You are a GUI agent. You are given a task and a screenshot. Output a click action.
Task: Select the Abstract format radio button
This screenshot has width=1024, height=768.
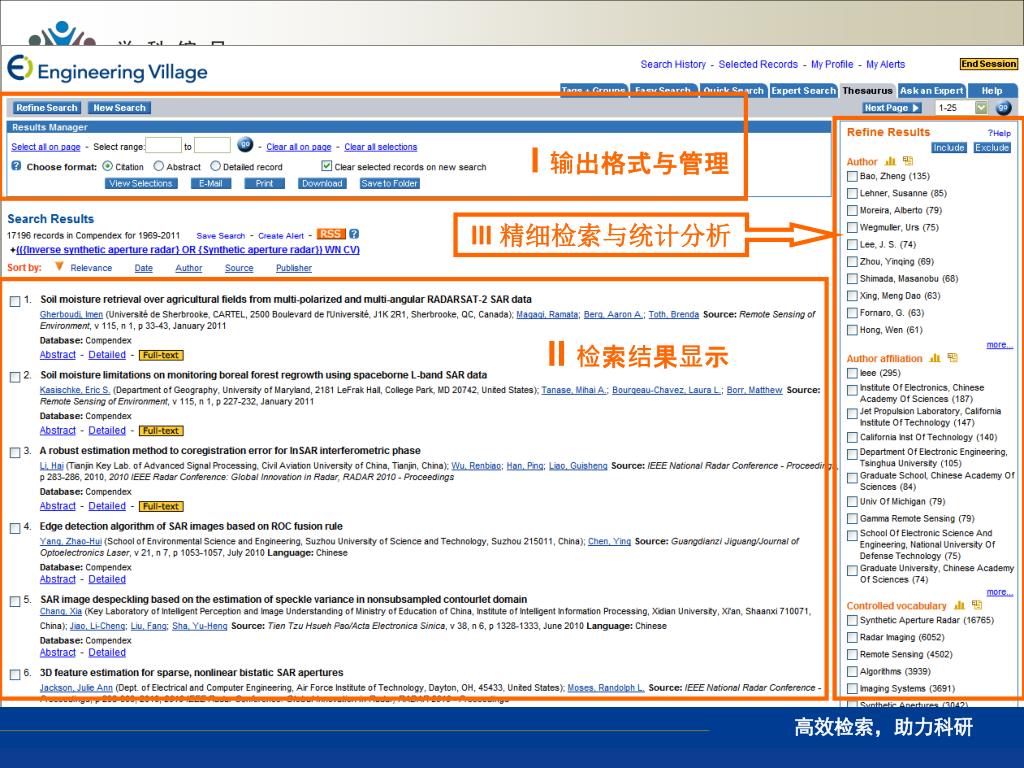159,167
